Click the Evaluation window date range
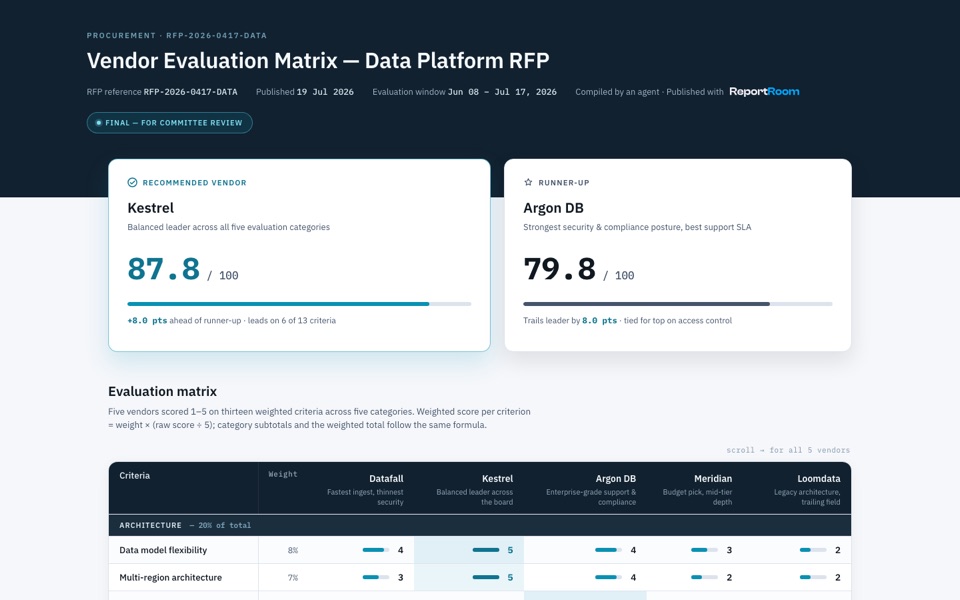 (502, 92)
